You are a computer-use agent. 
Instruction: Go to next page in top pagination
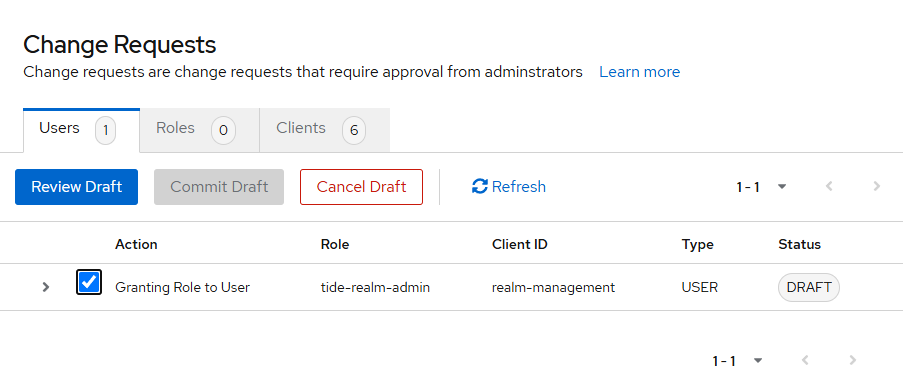pos(877,186)
